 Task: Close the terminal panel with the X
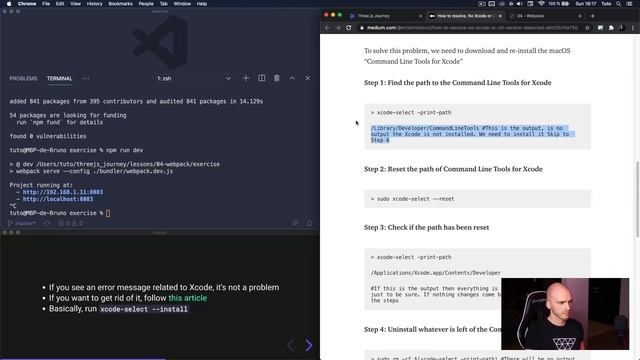point(308,78)
